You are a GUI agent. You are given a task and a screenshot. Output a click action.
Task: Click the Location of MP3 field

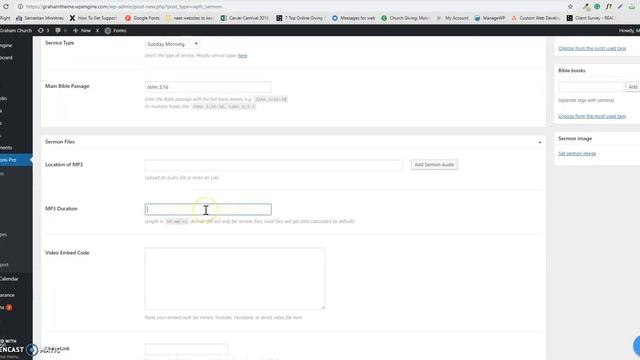[x=274, y=165]
